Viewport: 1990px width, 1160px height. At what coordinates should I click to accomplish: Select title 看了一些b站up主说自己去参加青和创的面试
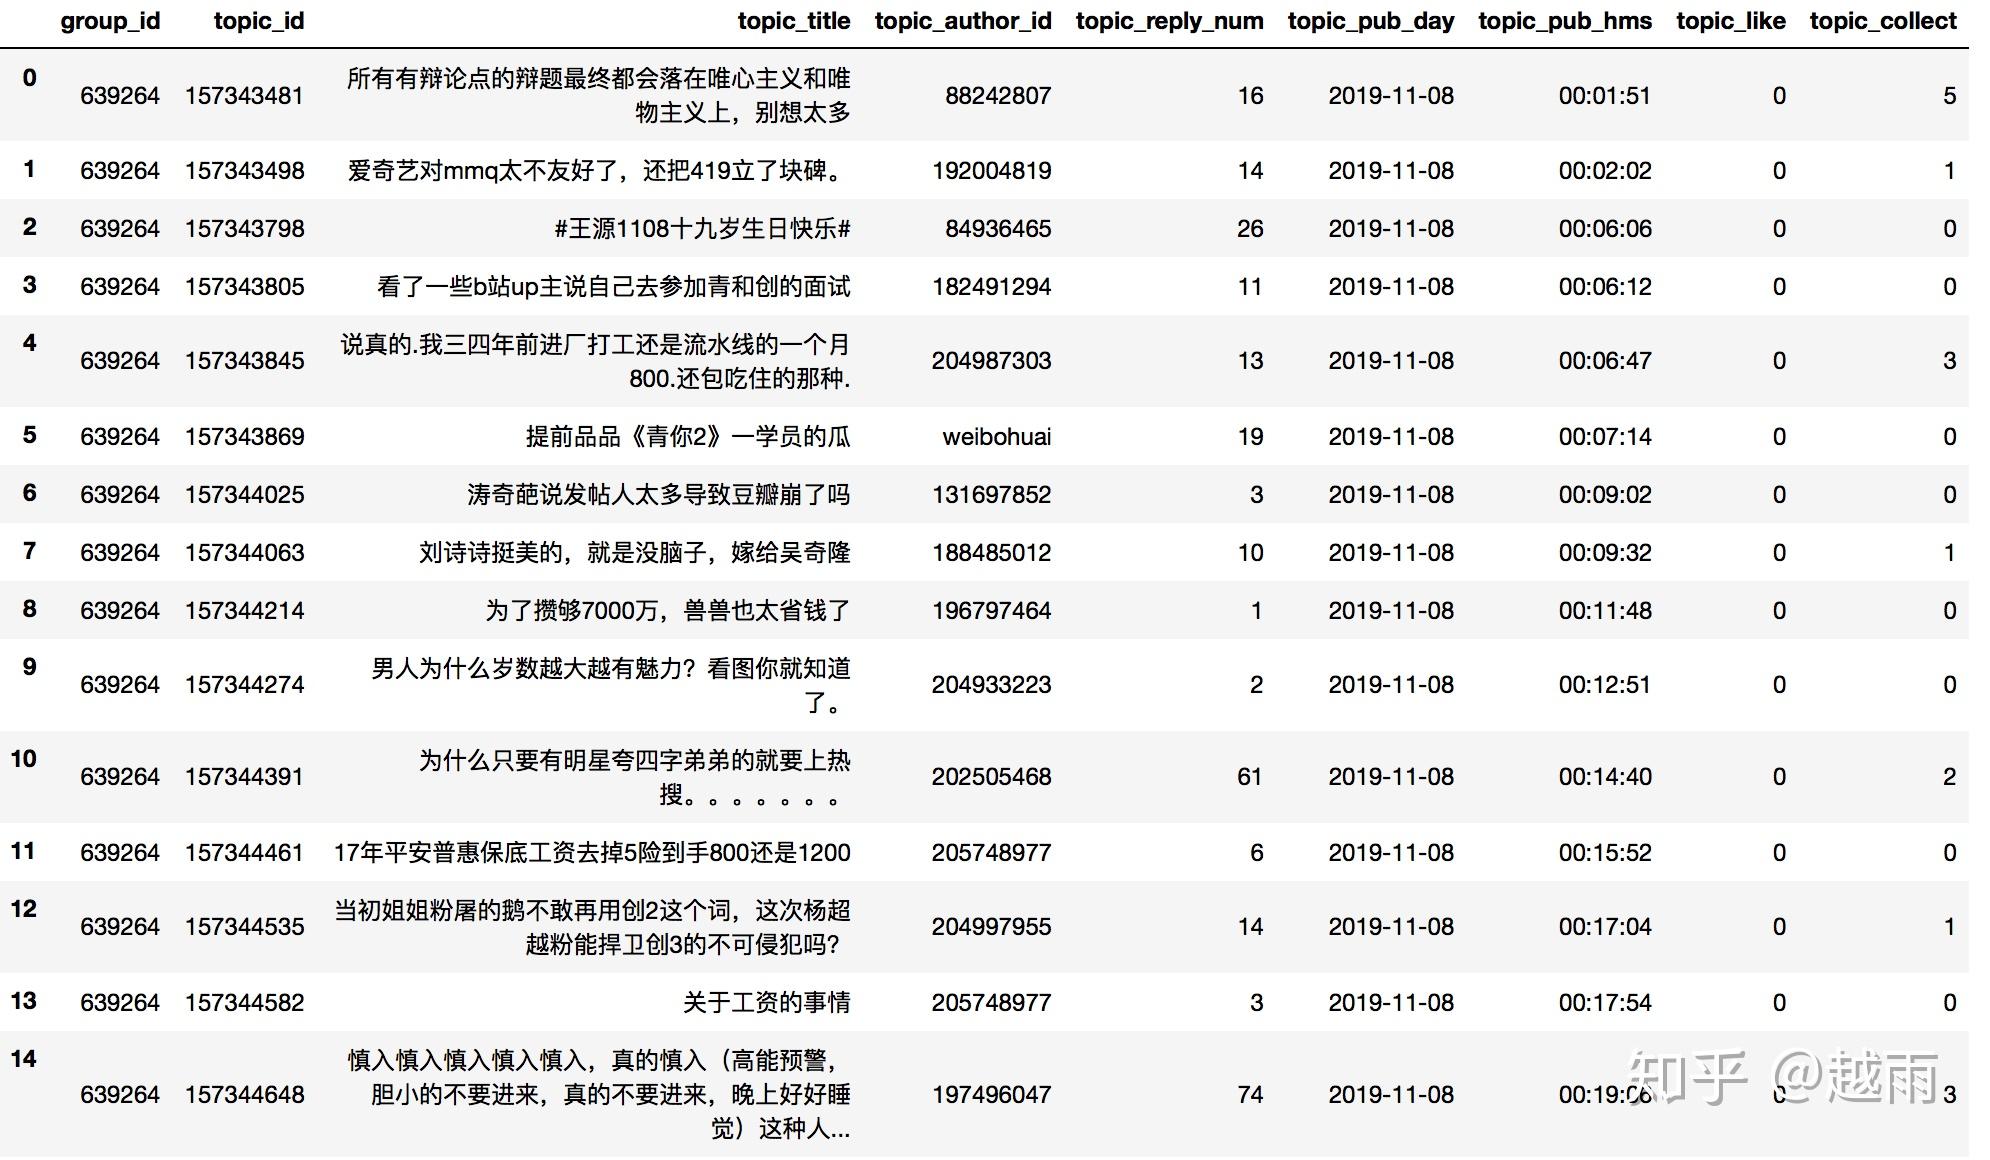coord(614,287)
